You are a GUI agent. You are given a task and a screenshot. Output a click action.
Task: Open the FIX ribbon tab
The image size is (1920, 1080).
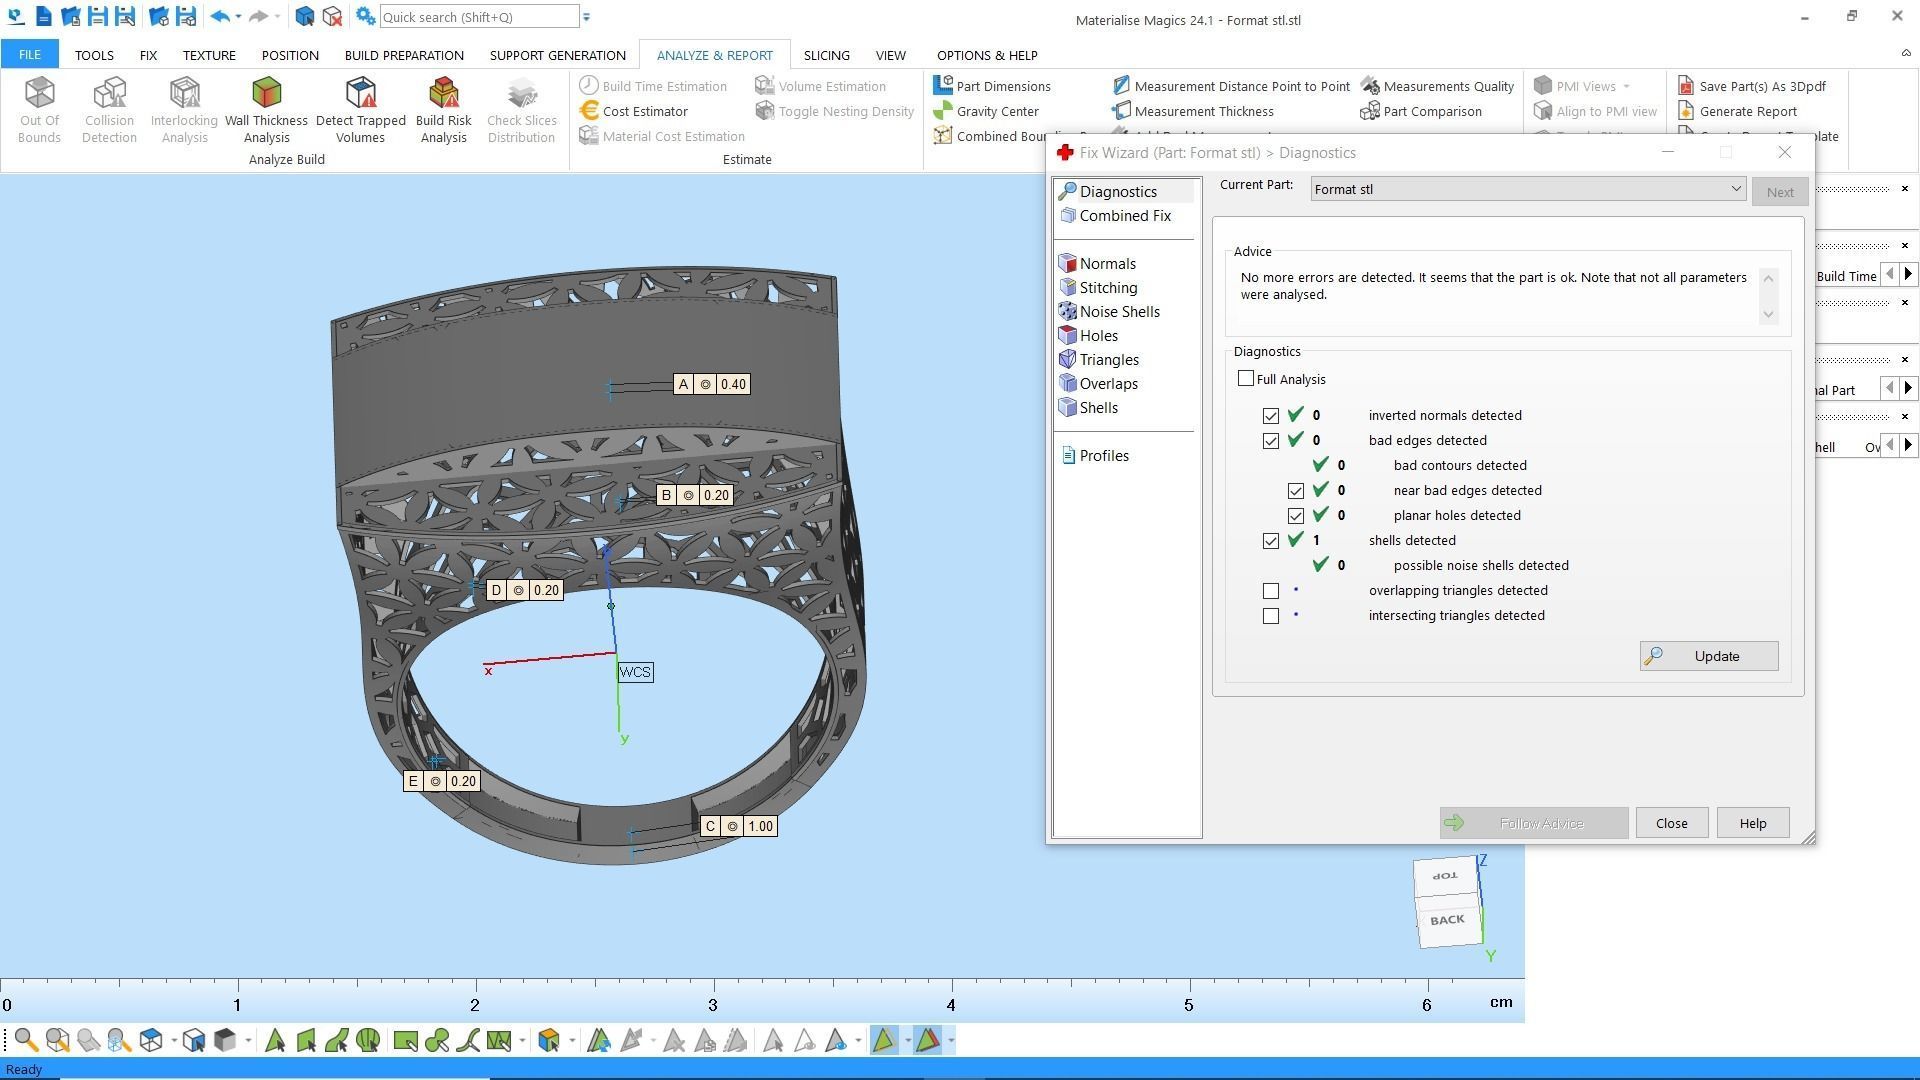(148, 55)
